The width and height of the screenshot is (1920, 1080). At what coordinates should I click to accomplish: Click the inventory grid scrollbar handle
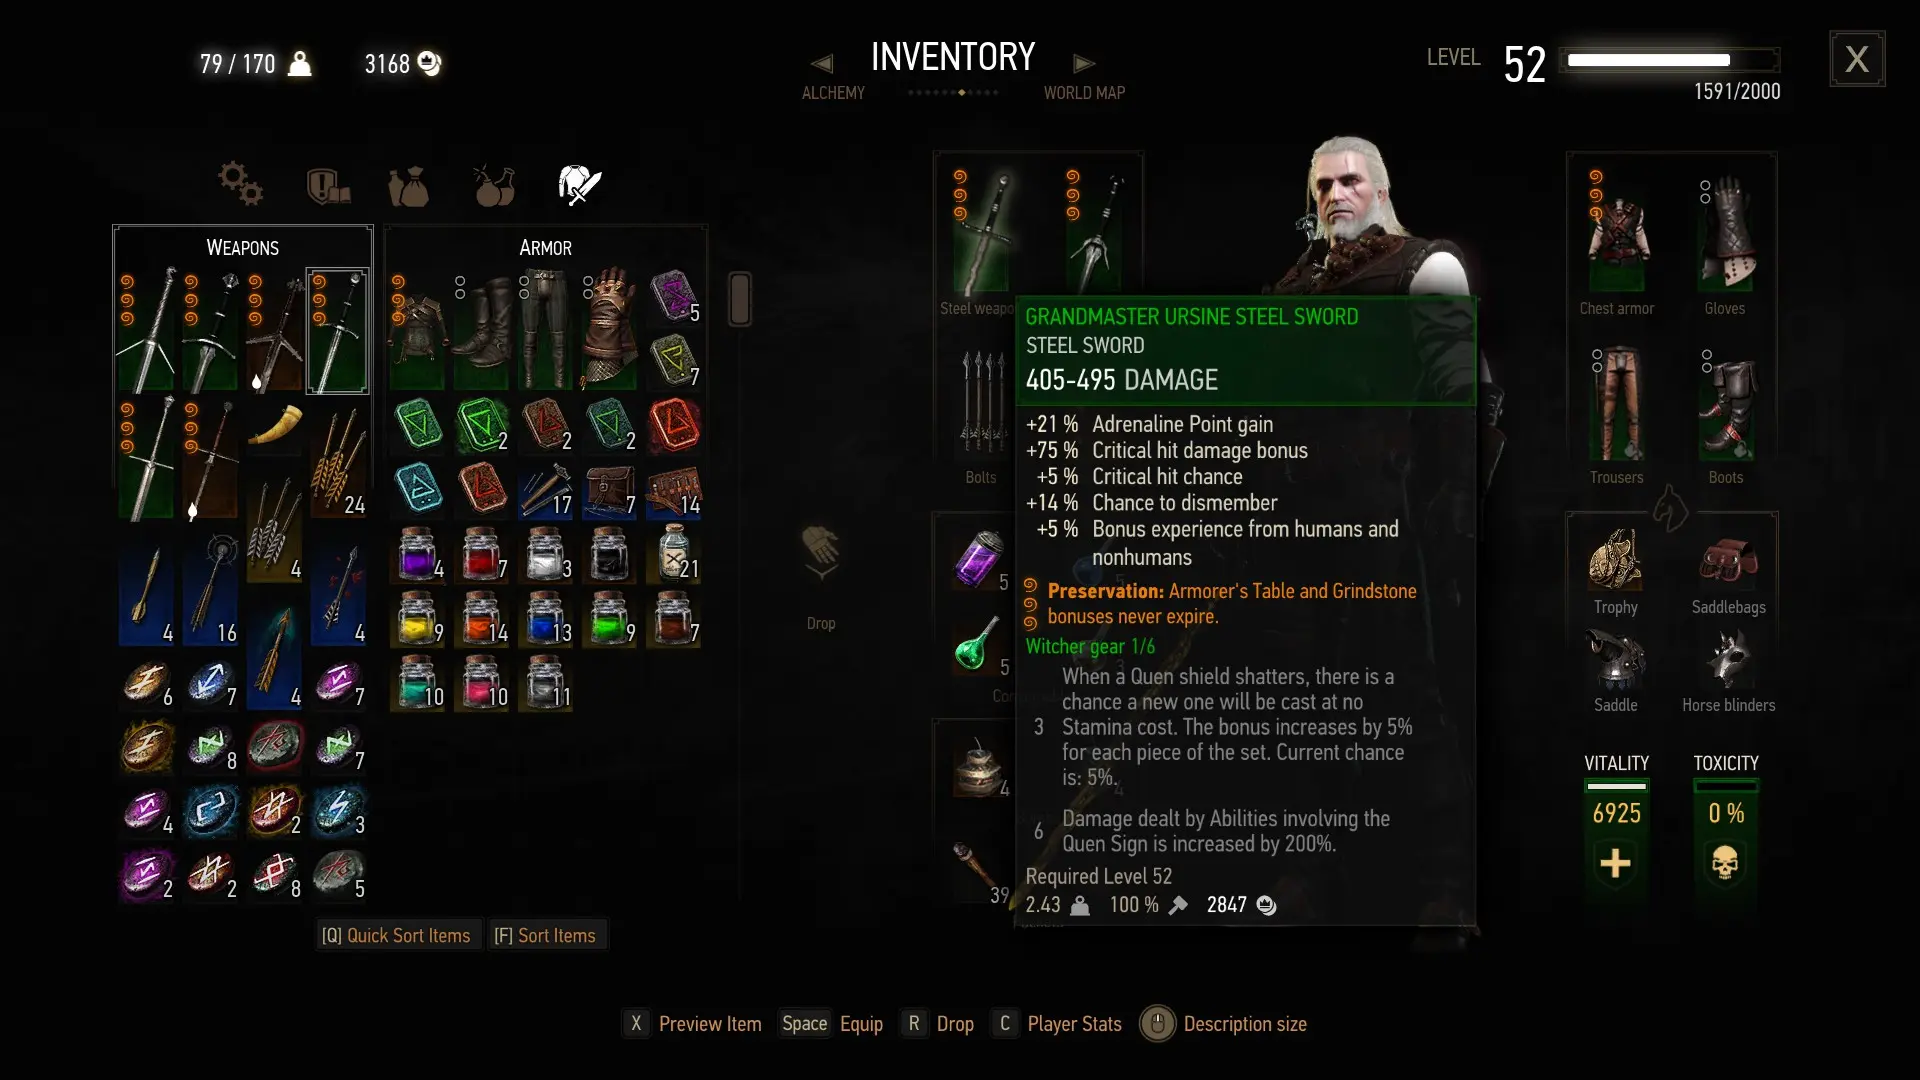pyautogui.click(x=740, y=298)
